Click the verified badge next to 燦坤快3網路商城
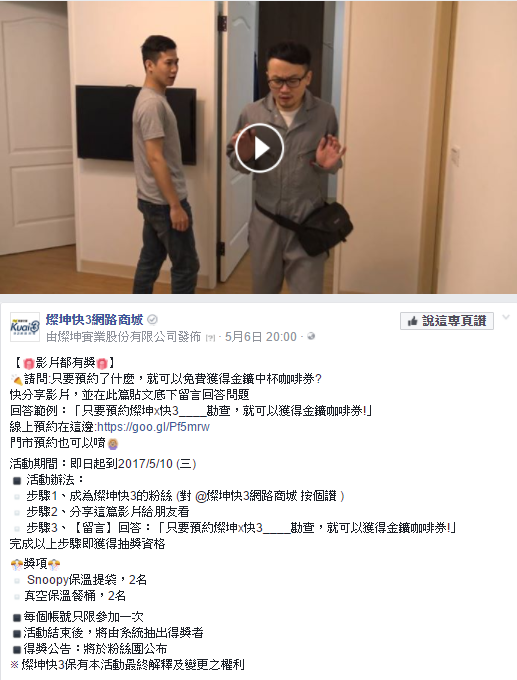Screen dimensions: 517x680 (x=152, y=320)
